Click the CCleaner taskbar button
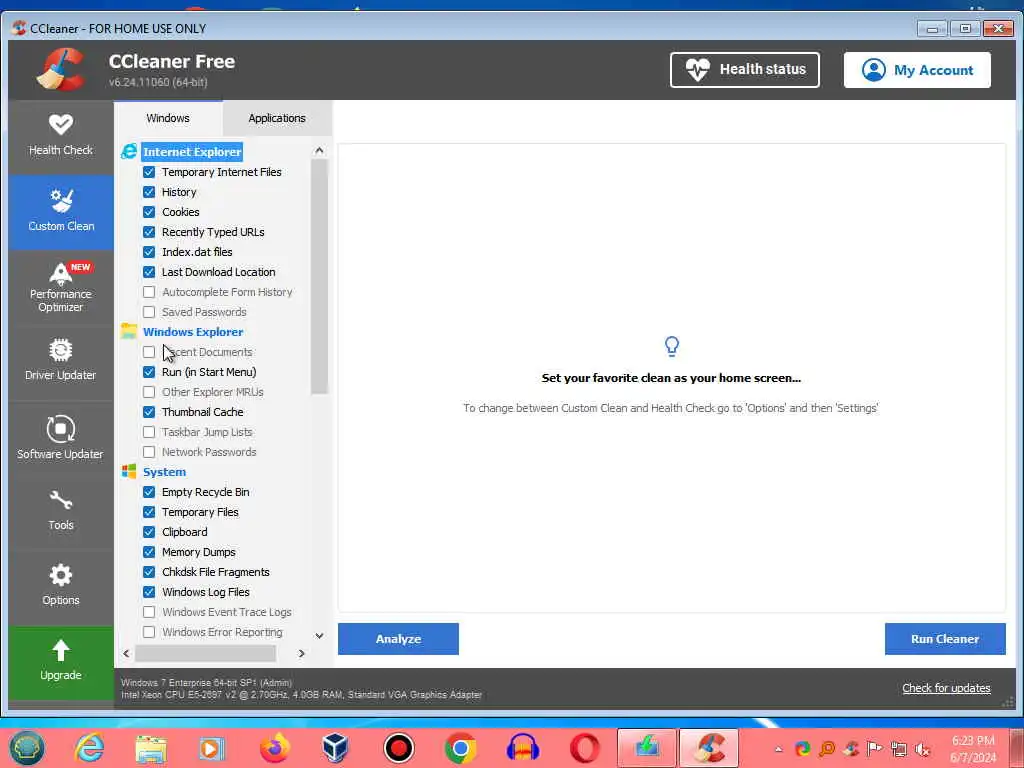 (x=709, y=748)
